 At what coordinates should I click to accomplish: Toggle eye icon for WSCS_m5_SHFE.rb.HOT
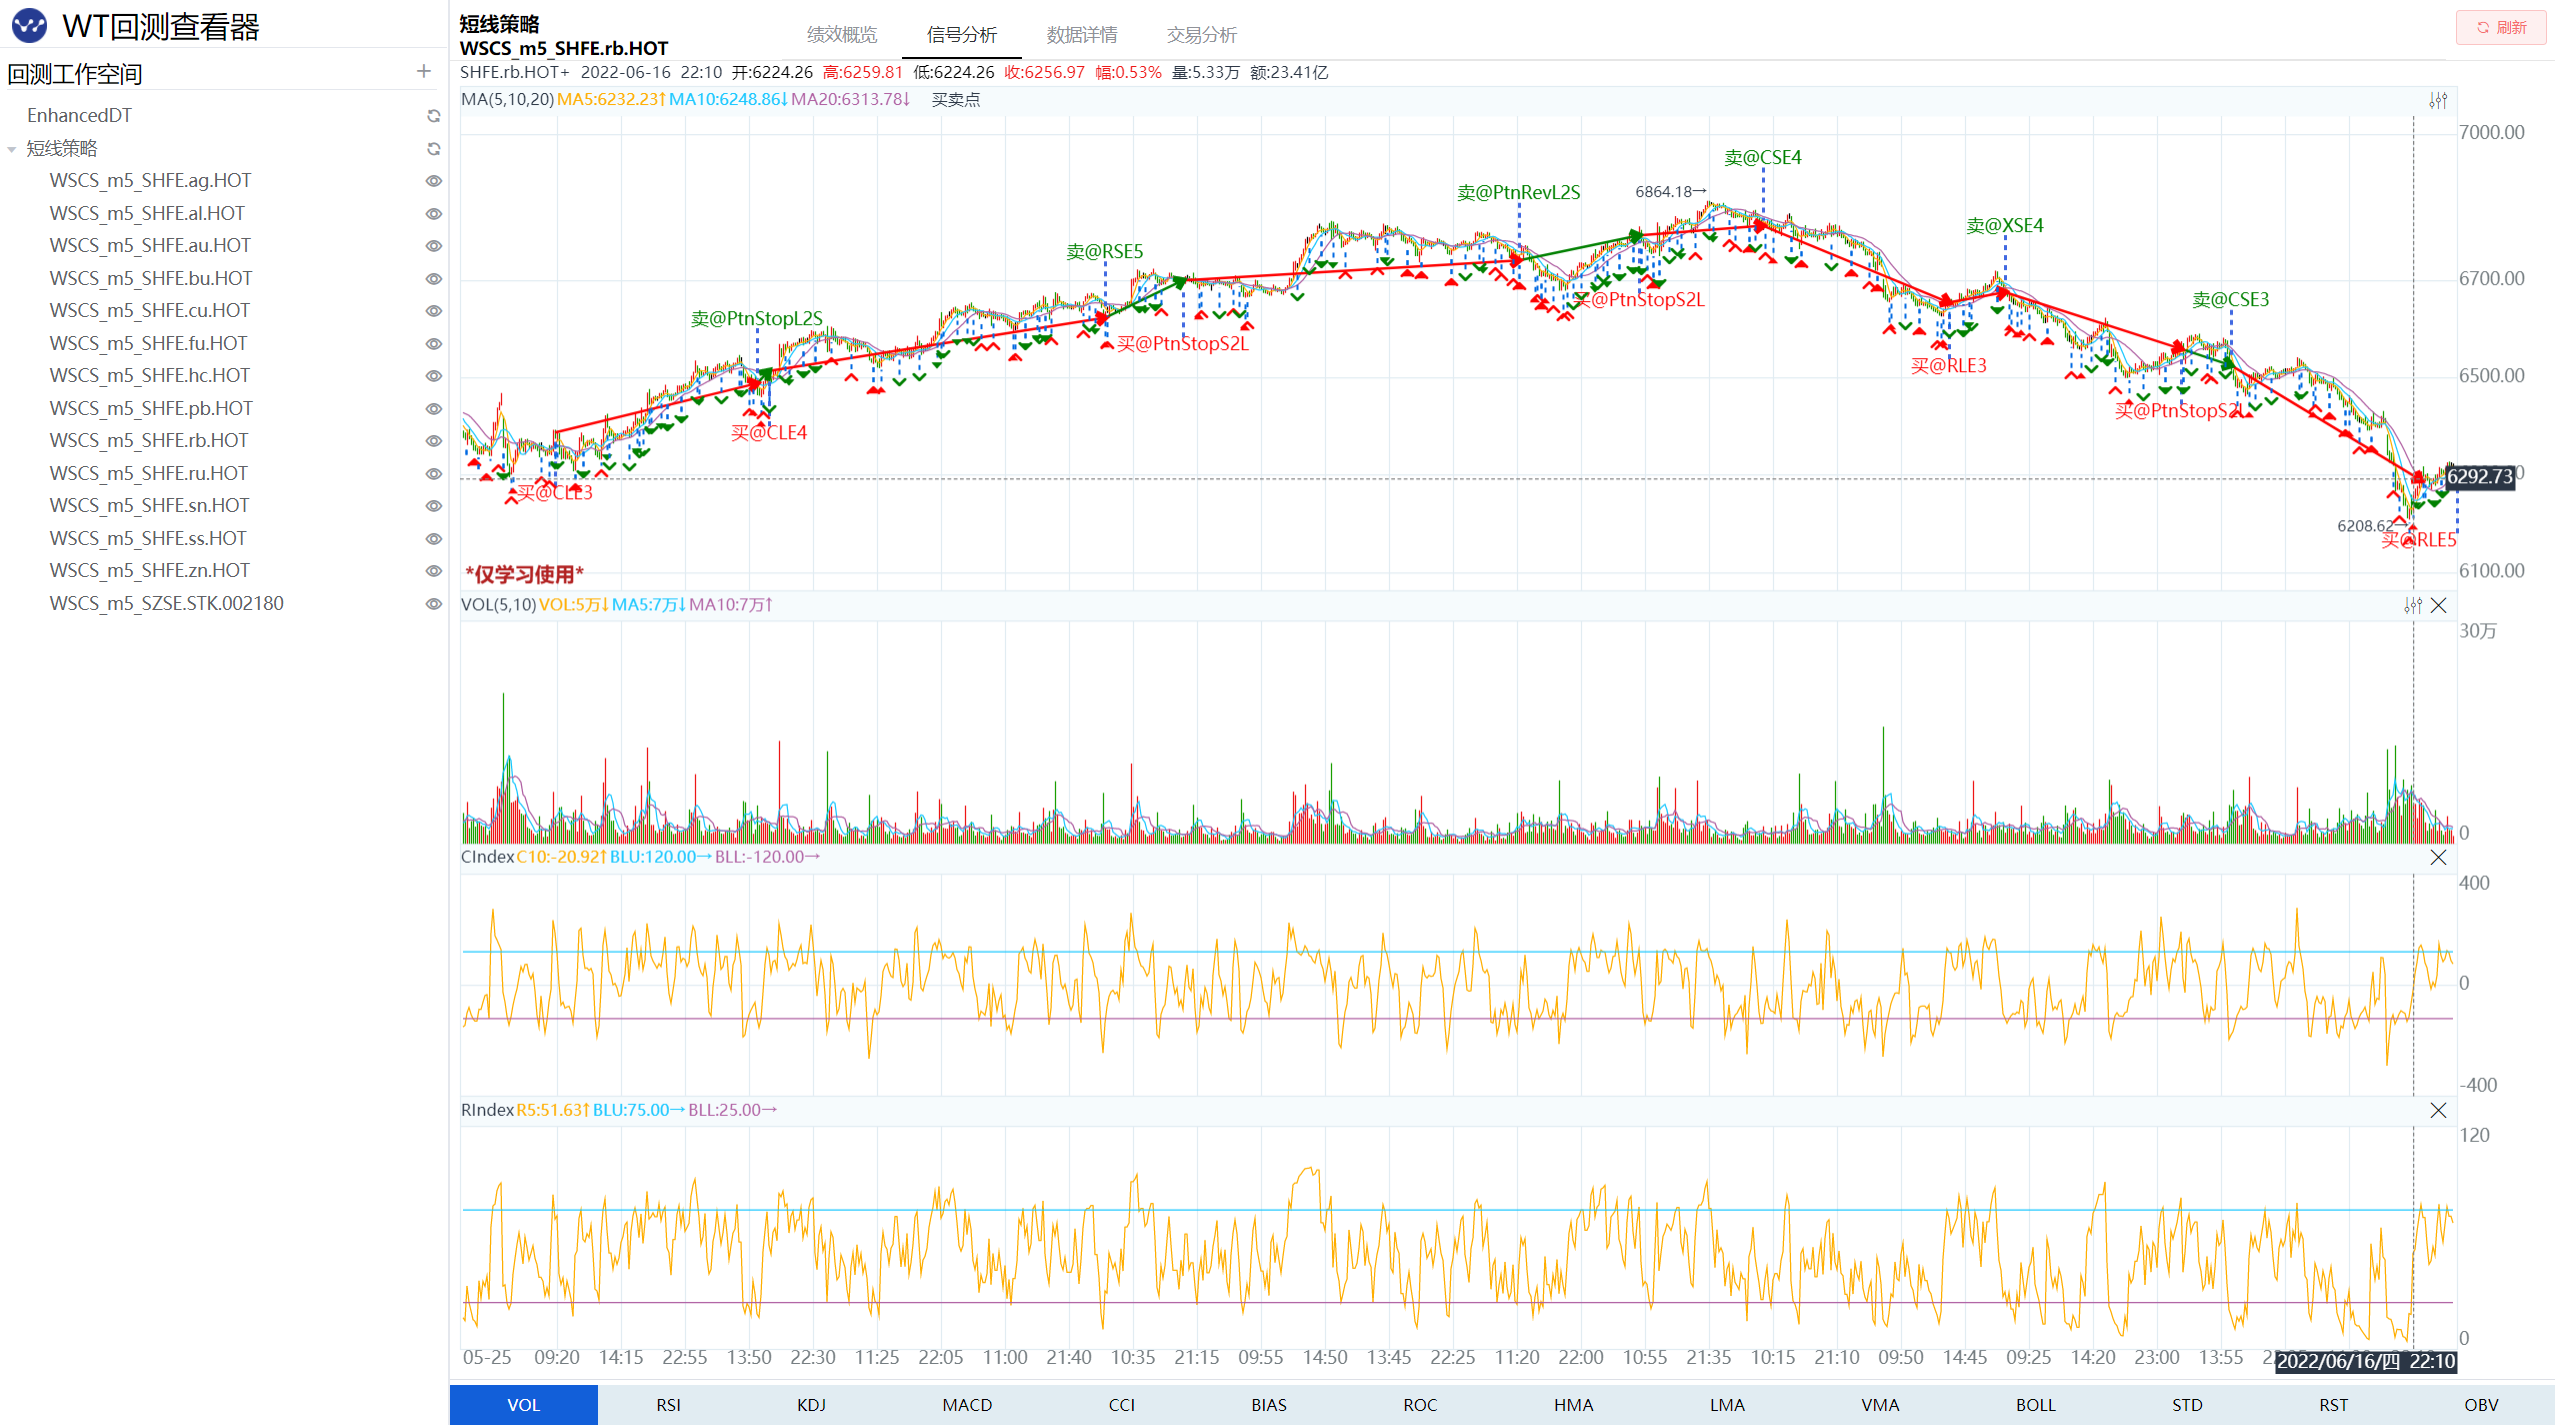click(x=433, y=441)
